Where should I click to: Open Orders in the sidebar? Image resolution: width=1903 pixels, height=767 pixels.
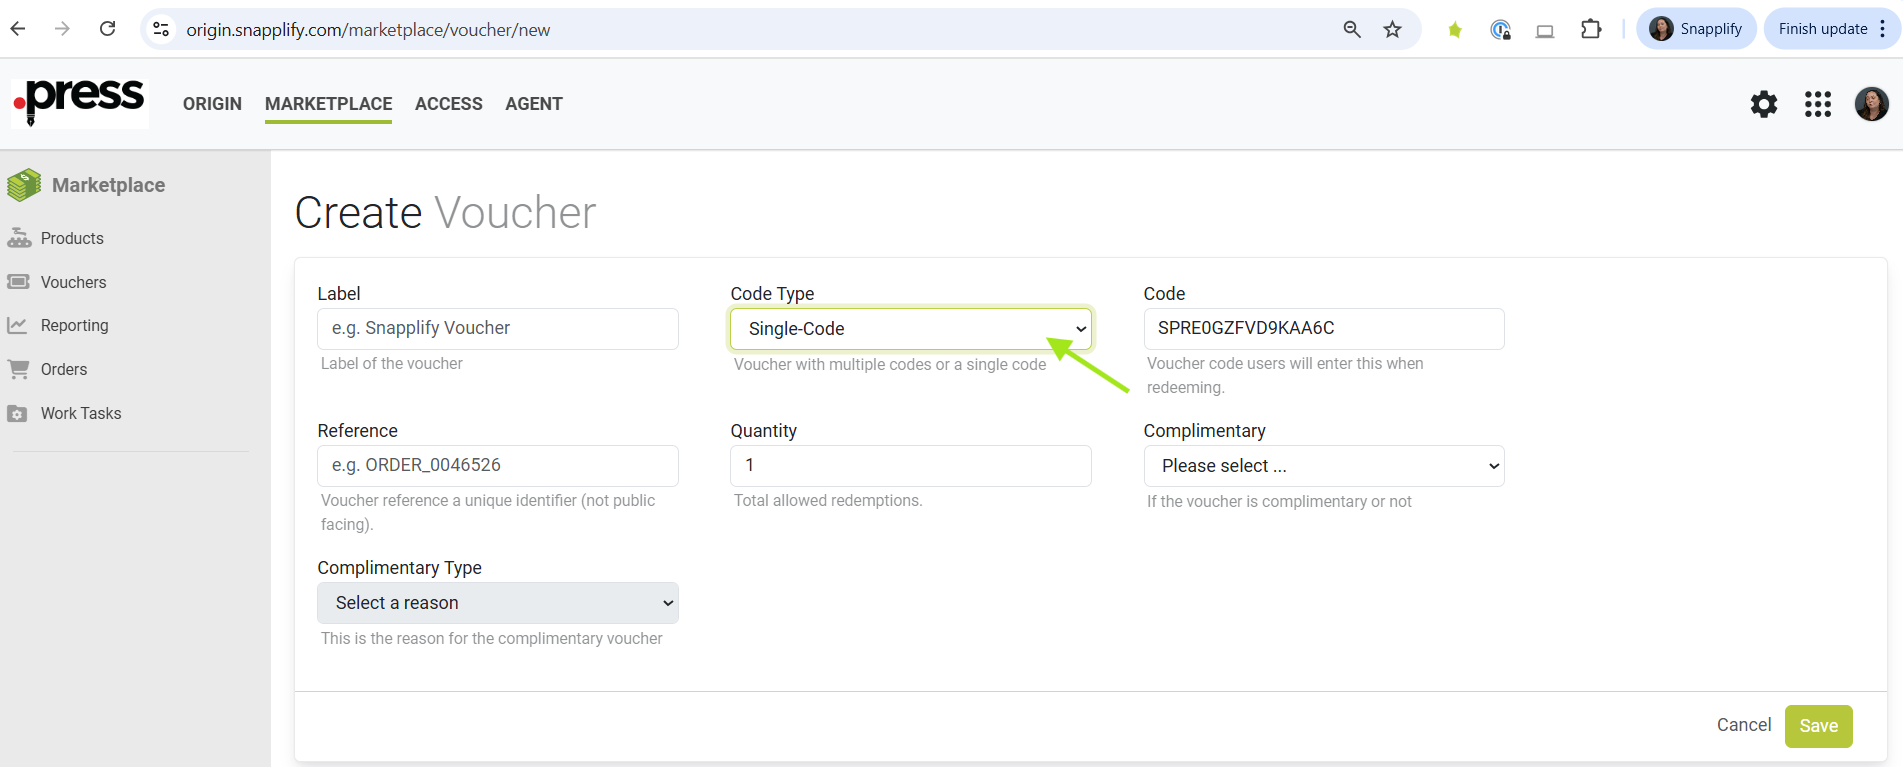64,369
